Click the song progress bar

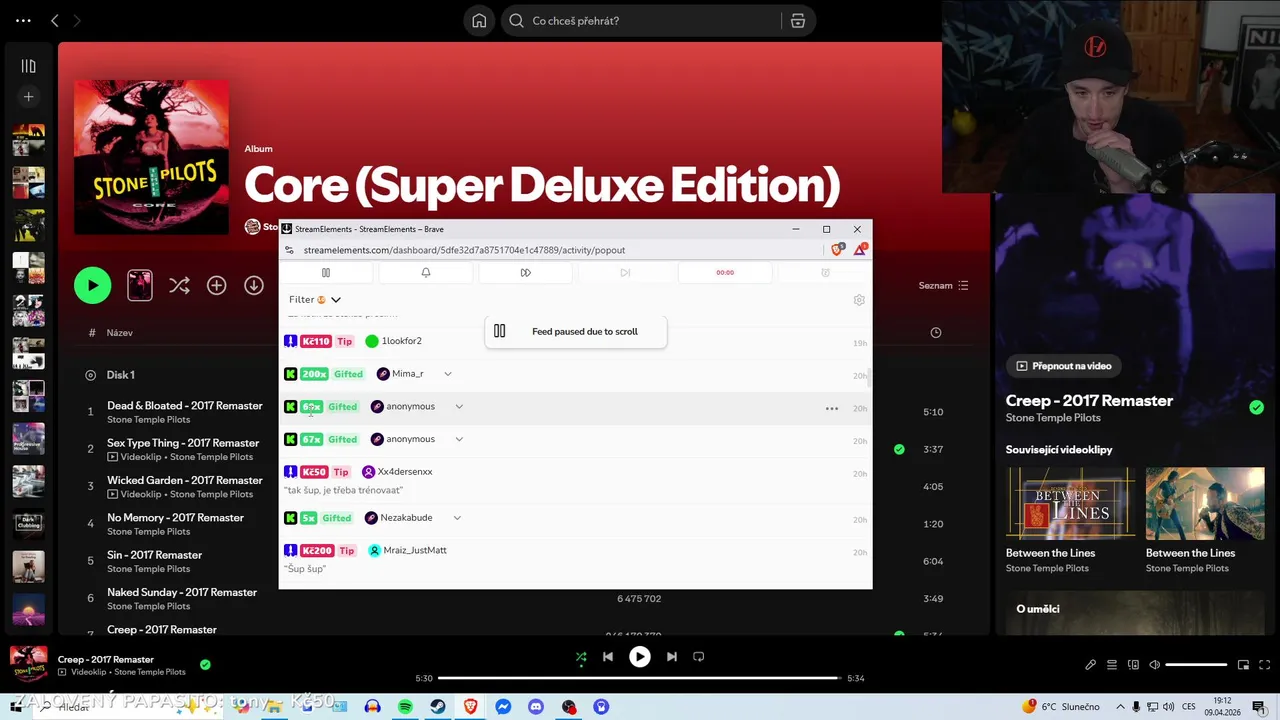639,678
